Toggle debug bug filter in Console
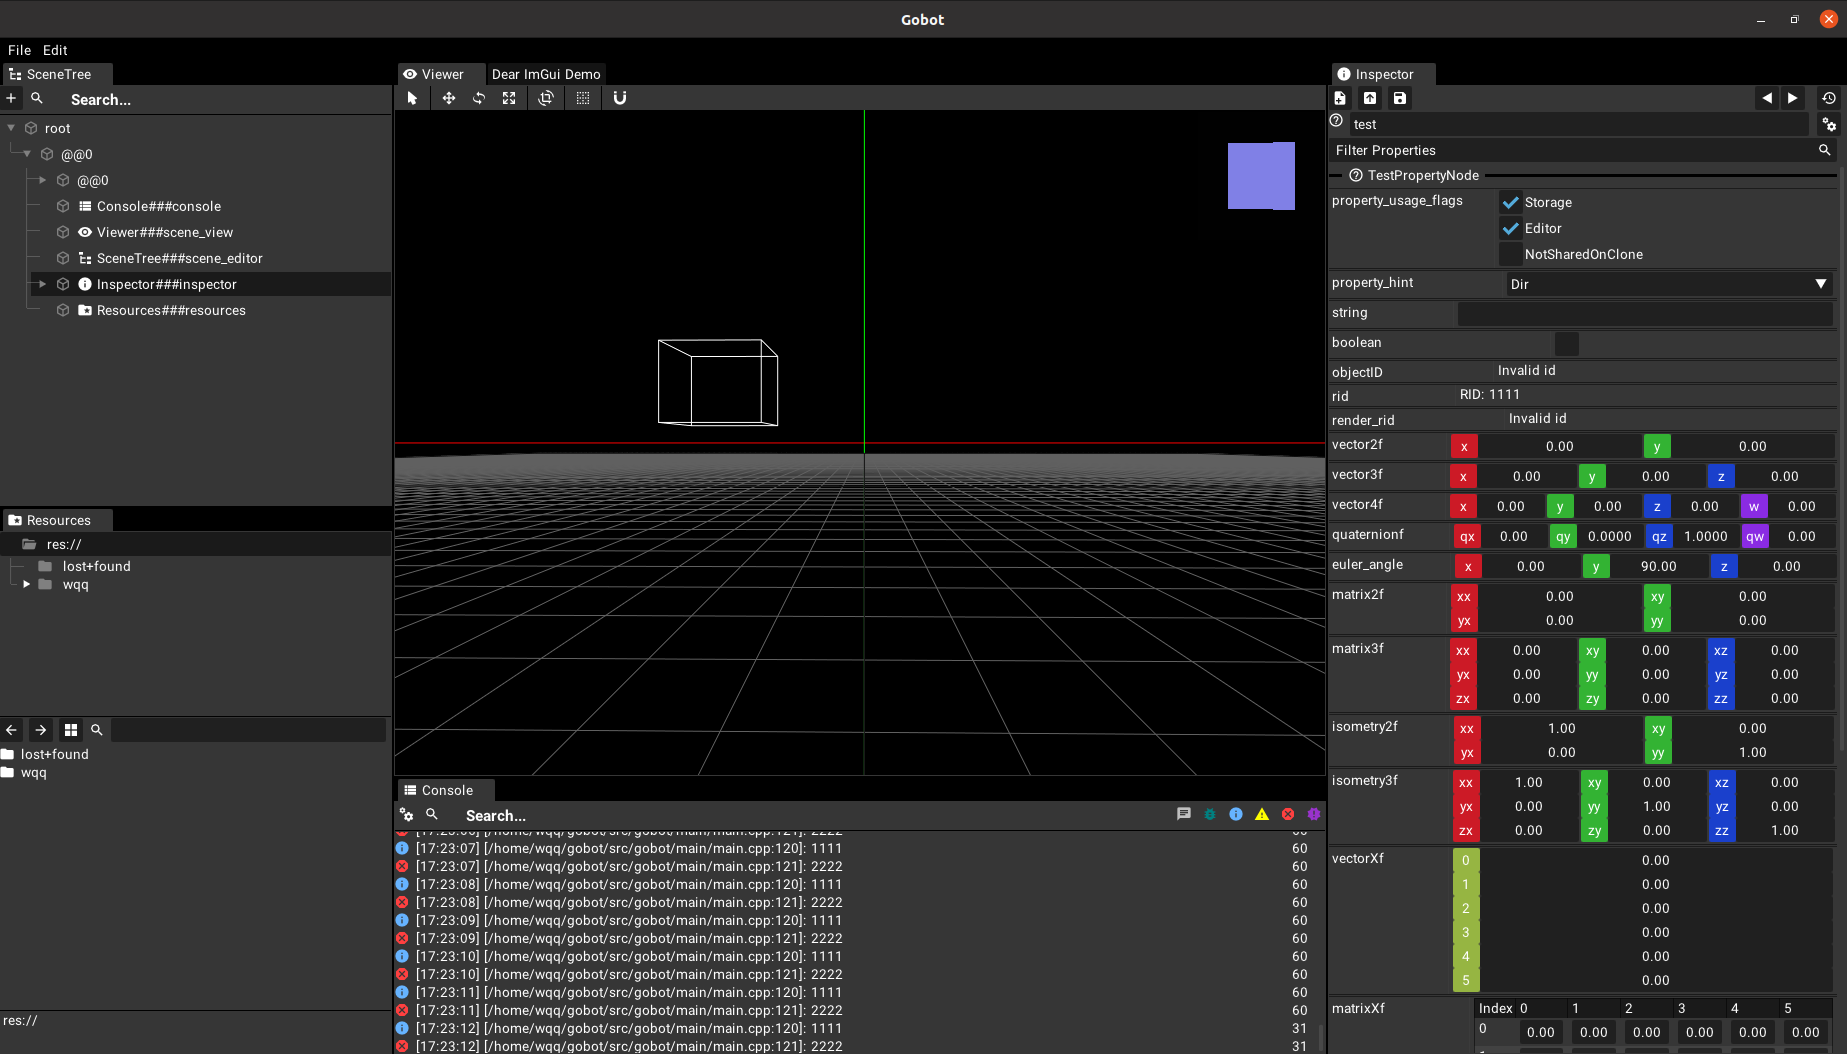The image size is (1847, 1054). pos(1210,814)
